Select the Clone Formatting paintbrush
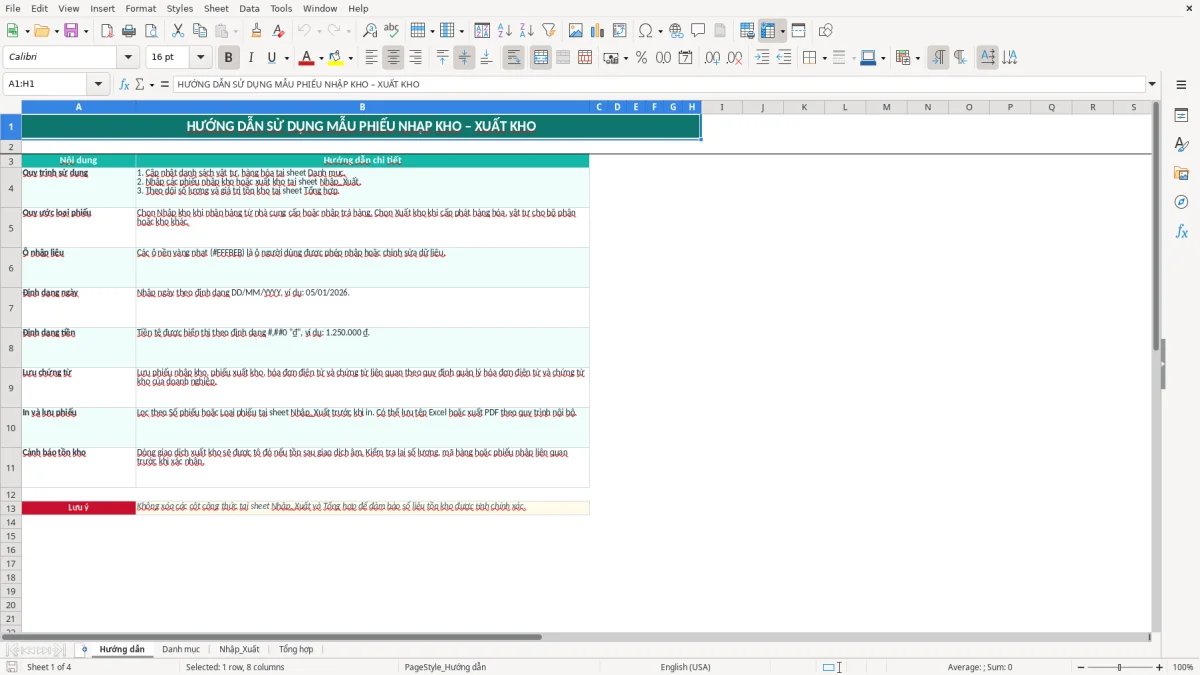 point(257,31)
